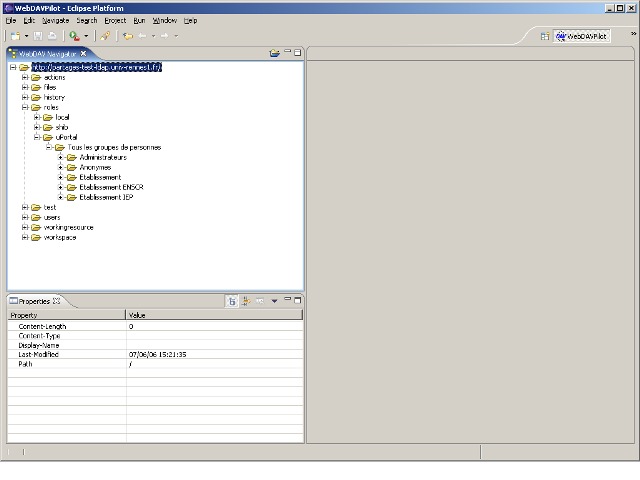Click the External Tools run icon
640x480 pixels.
point(74,36)
